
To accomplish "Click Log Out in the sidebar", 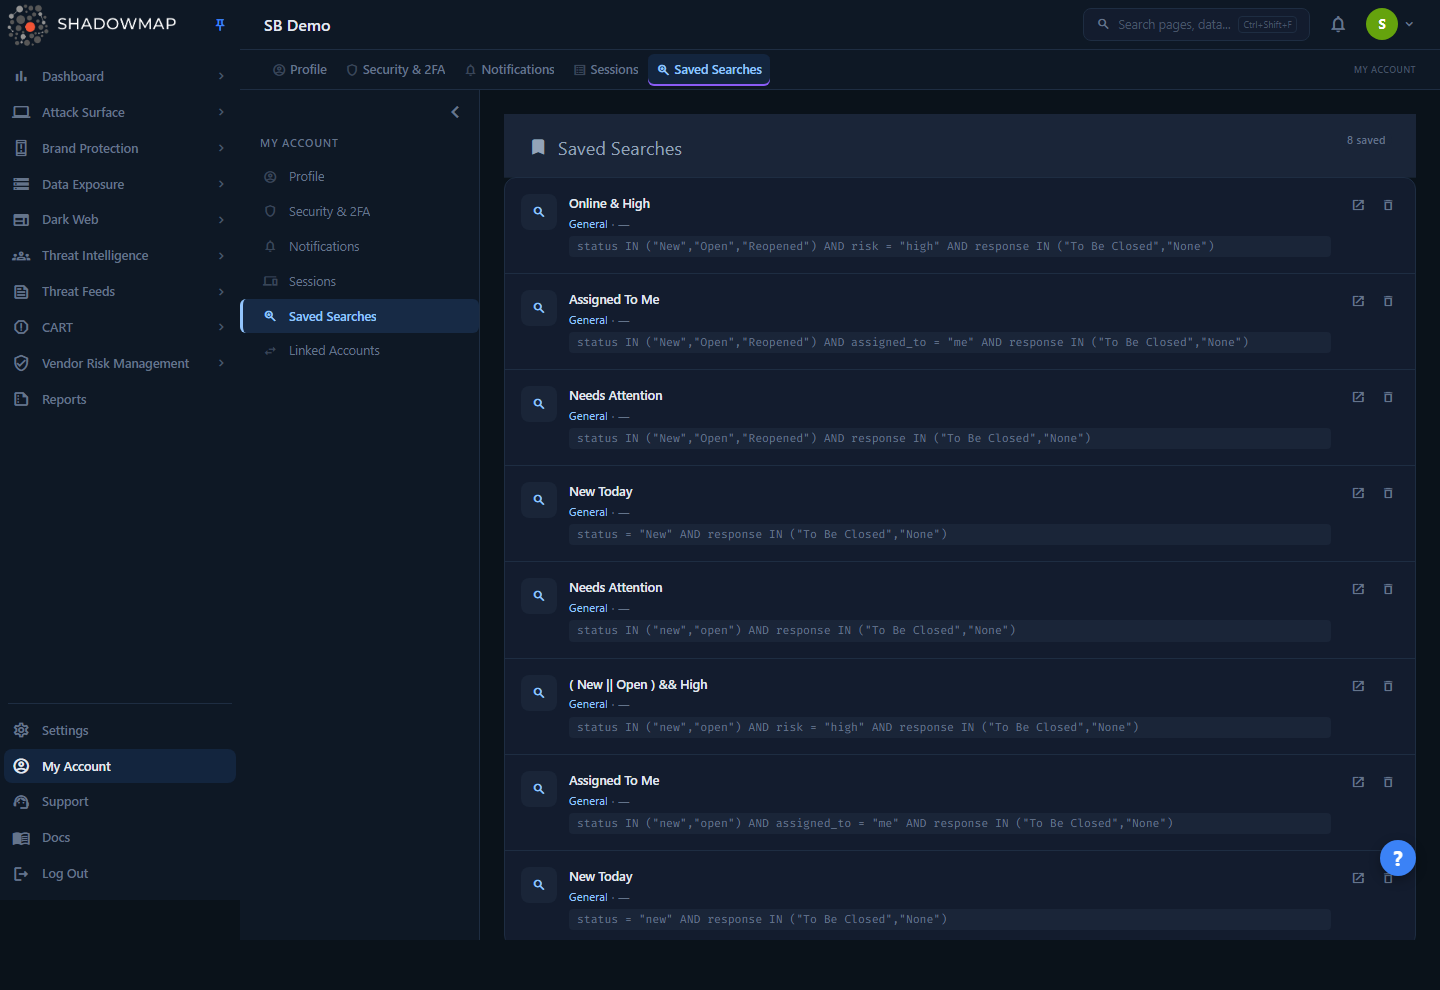I will coord(120,874).
